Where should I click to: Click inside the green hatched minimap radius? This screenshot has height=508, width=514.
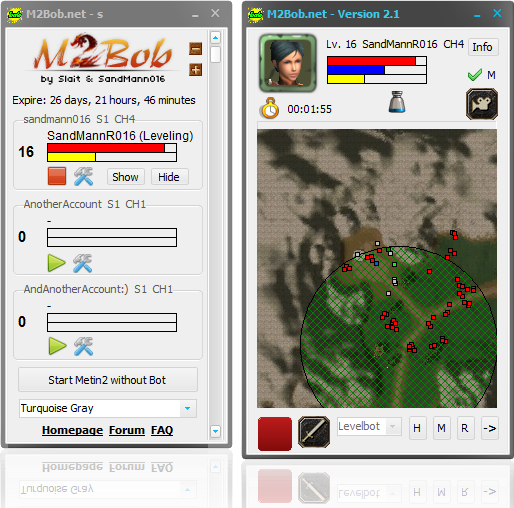click(398, 328)
